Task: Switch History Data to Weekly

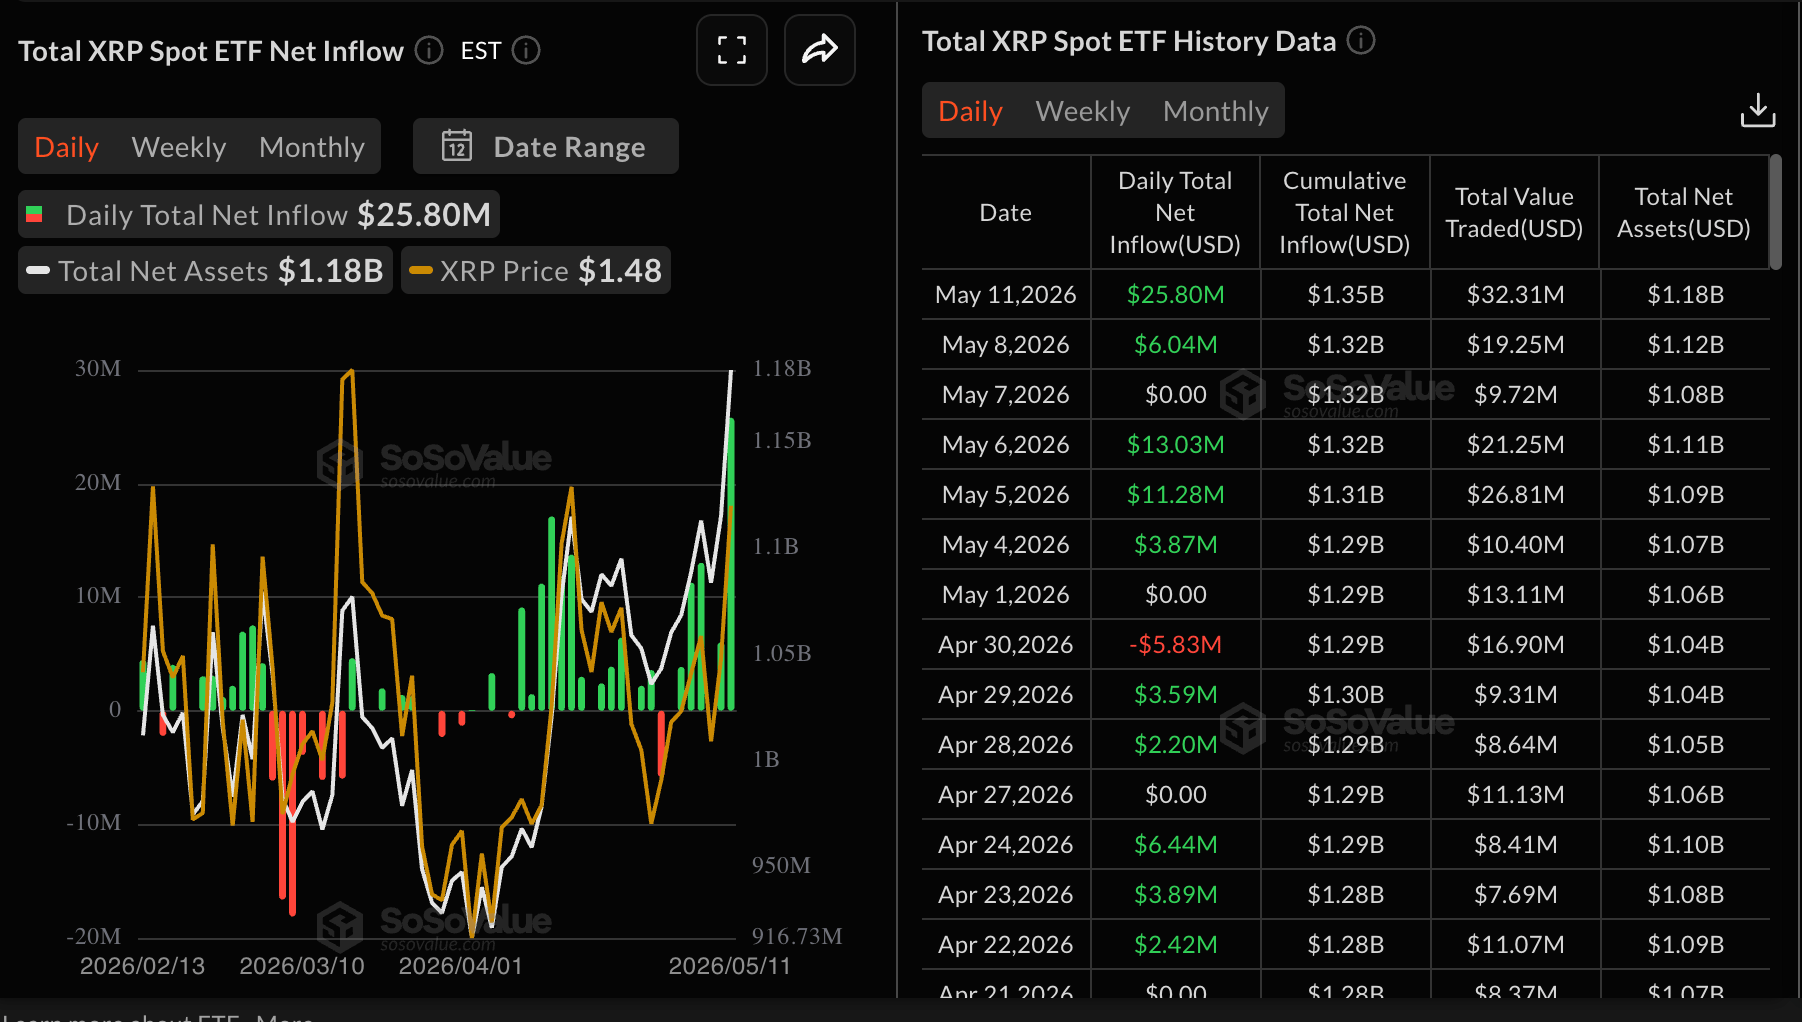Action: coord(1083,111)
